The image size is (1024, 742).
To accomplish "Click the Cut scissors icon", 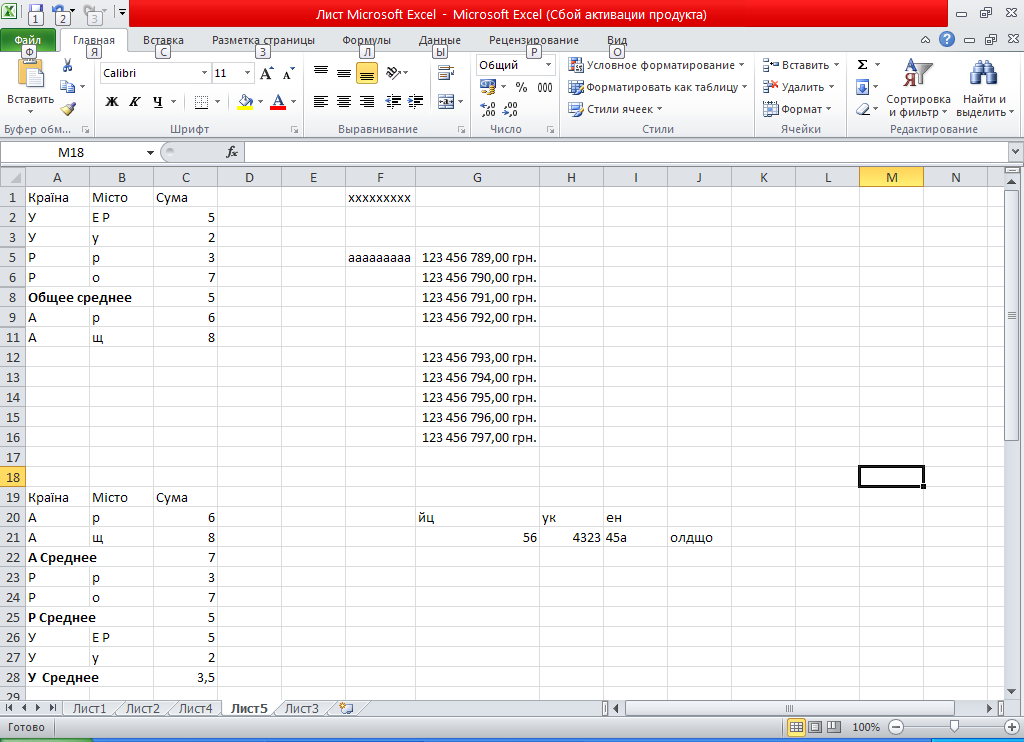I will (67, 65).
